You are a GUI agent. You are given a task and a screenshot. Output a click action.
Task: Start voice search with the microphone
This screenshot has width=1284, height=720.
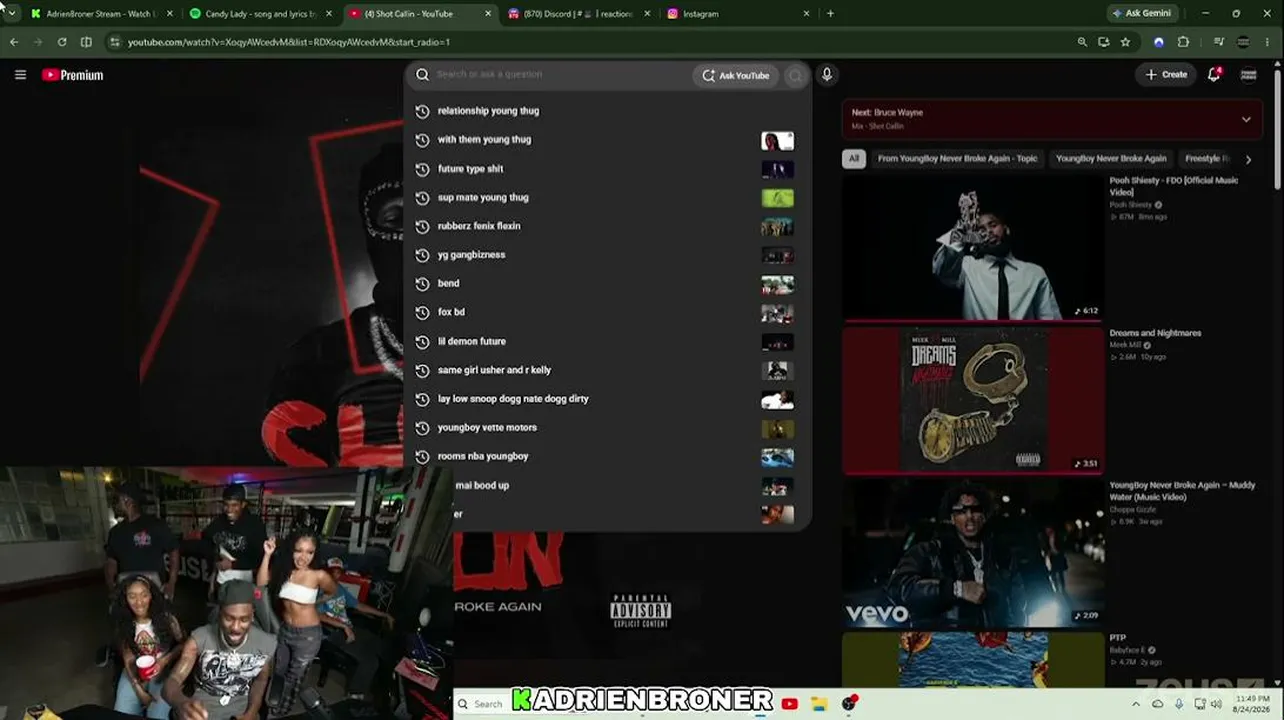[x=827, y=75]
